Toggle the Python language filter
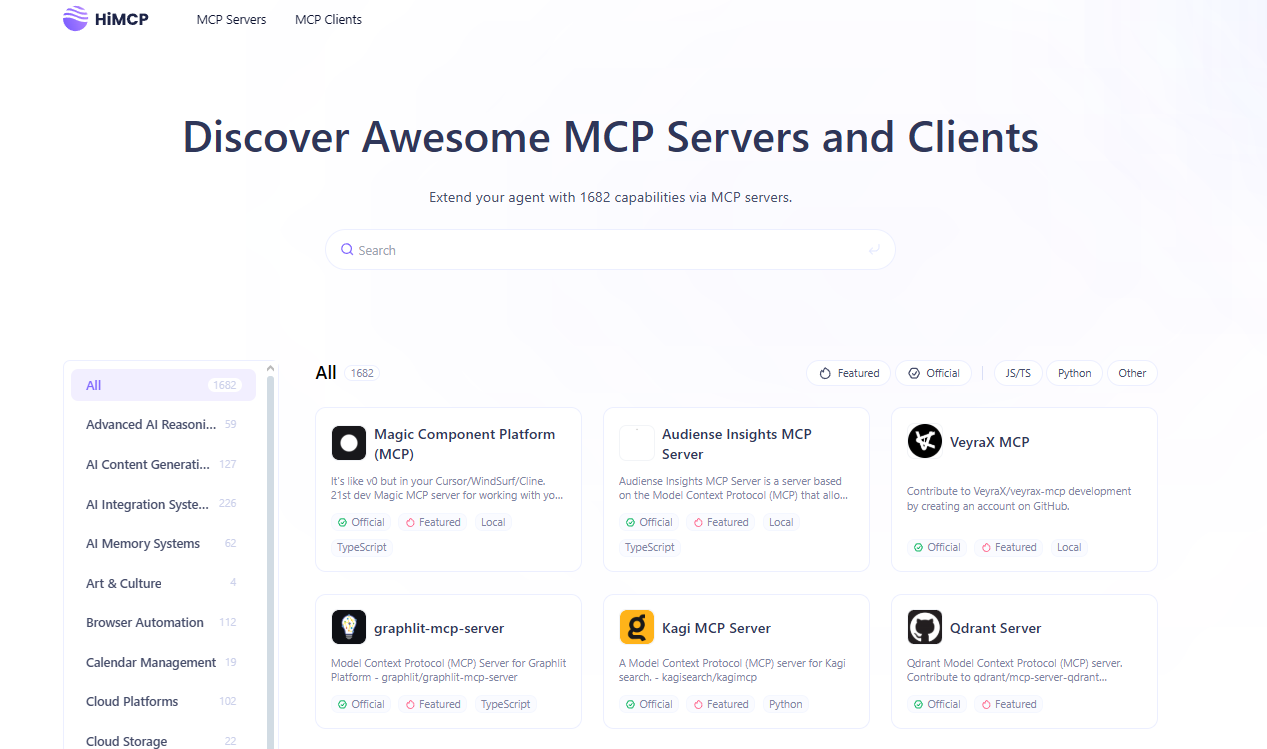 [x=1075, y=373]
